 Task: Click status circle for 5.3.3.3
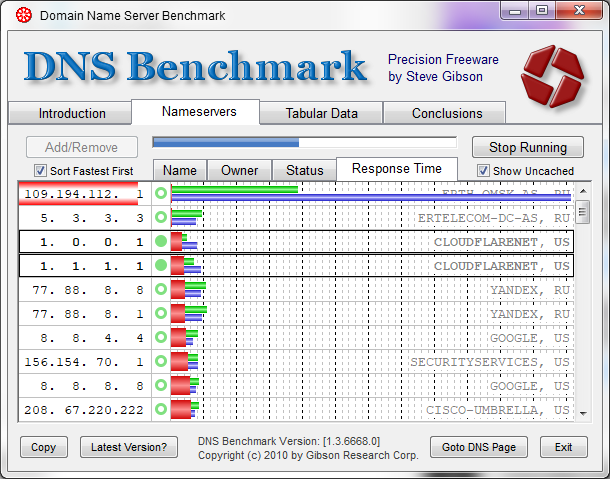click(x=161, y=217)
